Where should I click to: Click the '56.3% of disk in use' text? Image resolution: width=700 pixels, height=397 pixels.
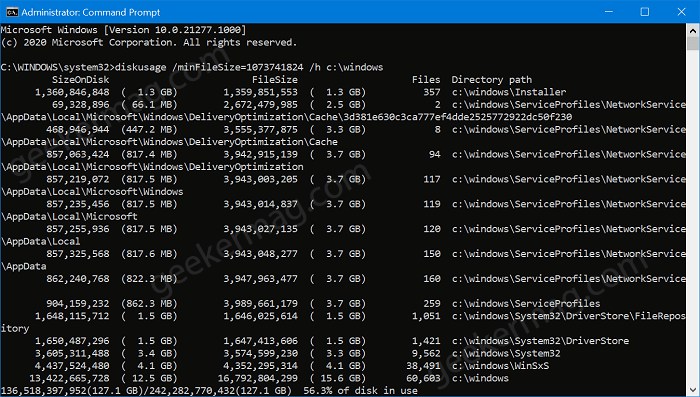pos(361,391)
